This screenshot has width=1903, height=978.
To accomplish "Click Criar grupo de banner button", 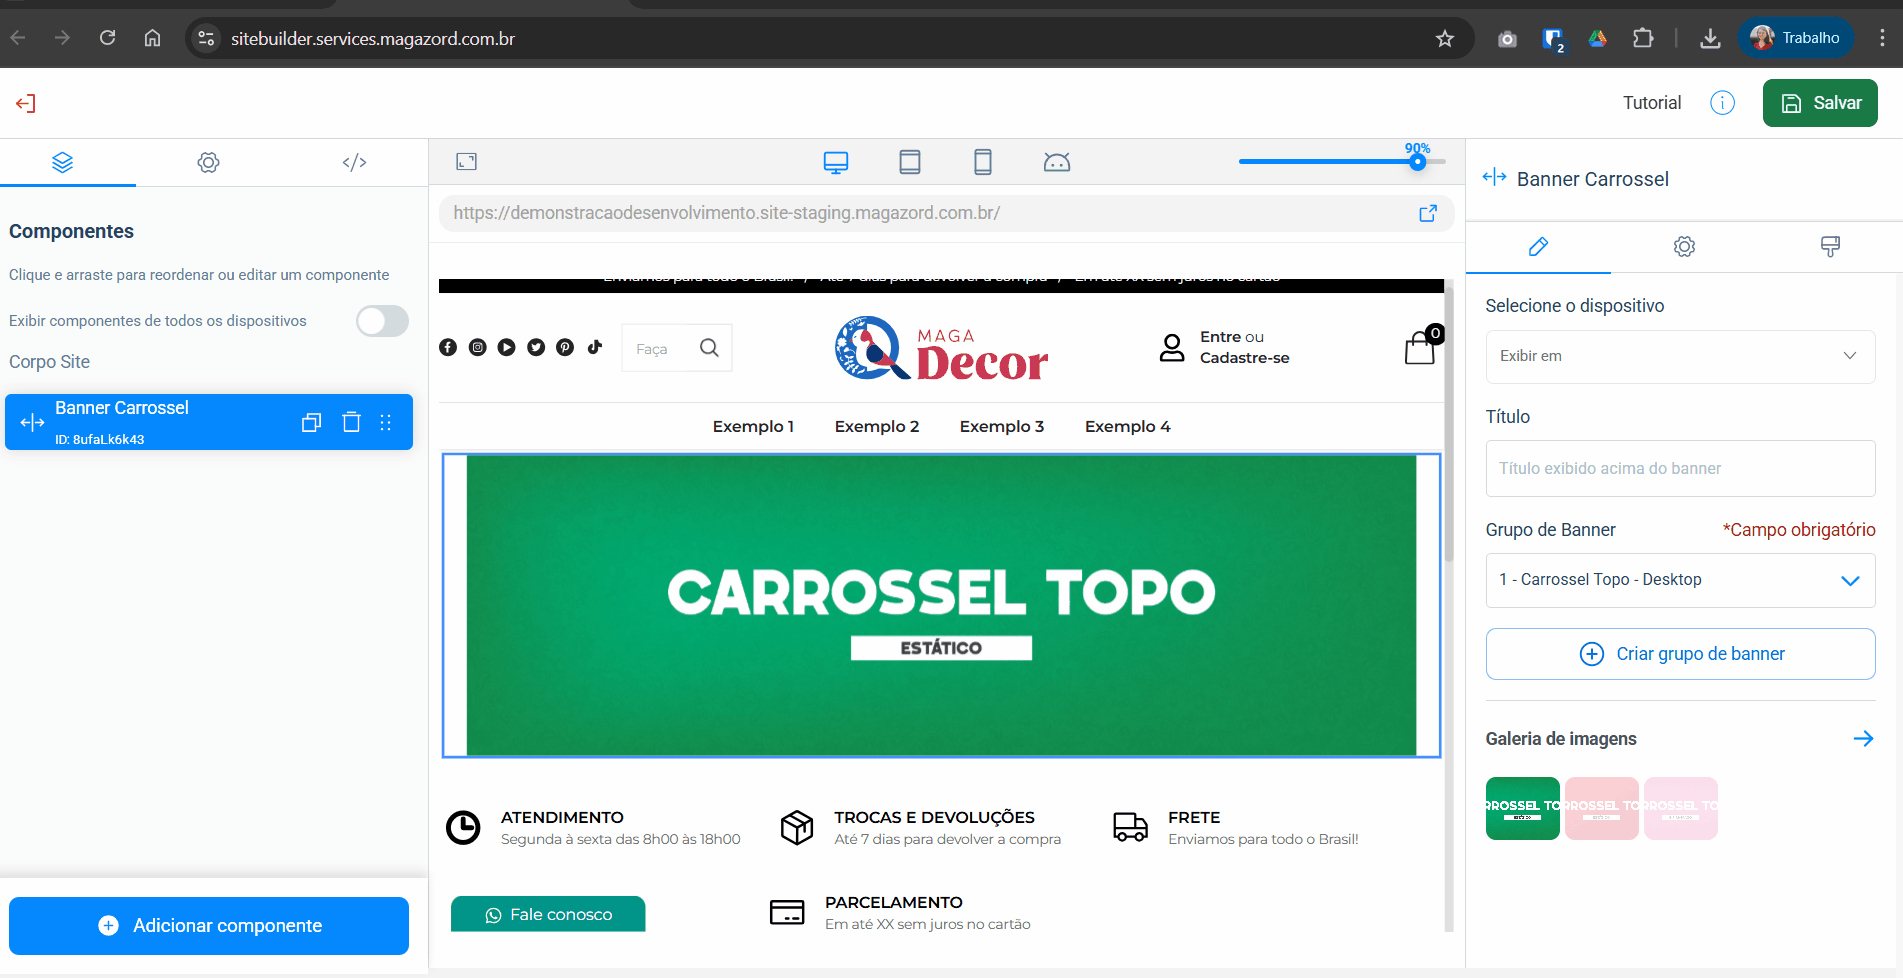I will point(1680,654).
